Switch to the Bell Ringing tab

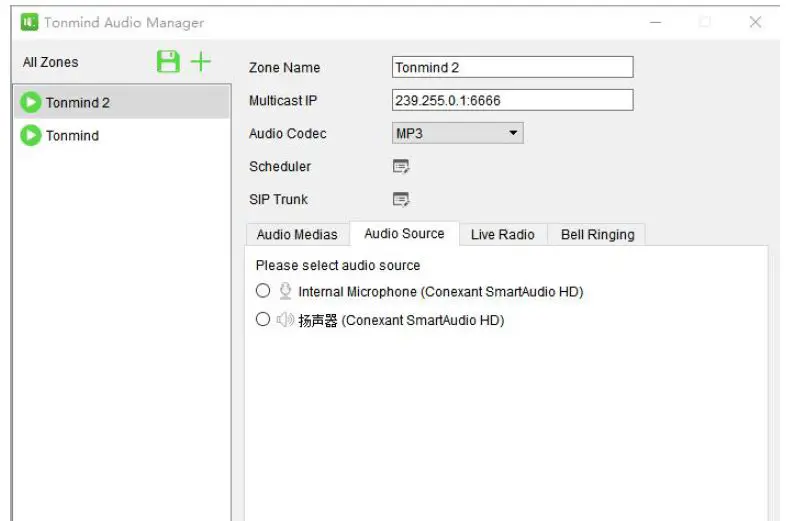pos(598,235)
